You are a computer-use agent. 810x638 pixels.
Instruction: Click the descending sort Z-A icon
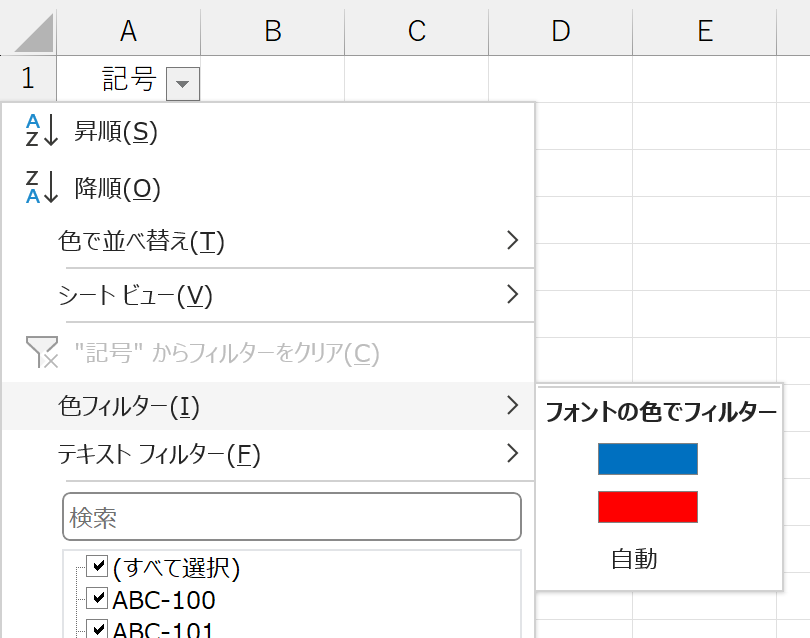[41, 188]
